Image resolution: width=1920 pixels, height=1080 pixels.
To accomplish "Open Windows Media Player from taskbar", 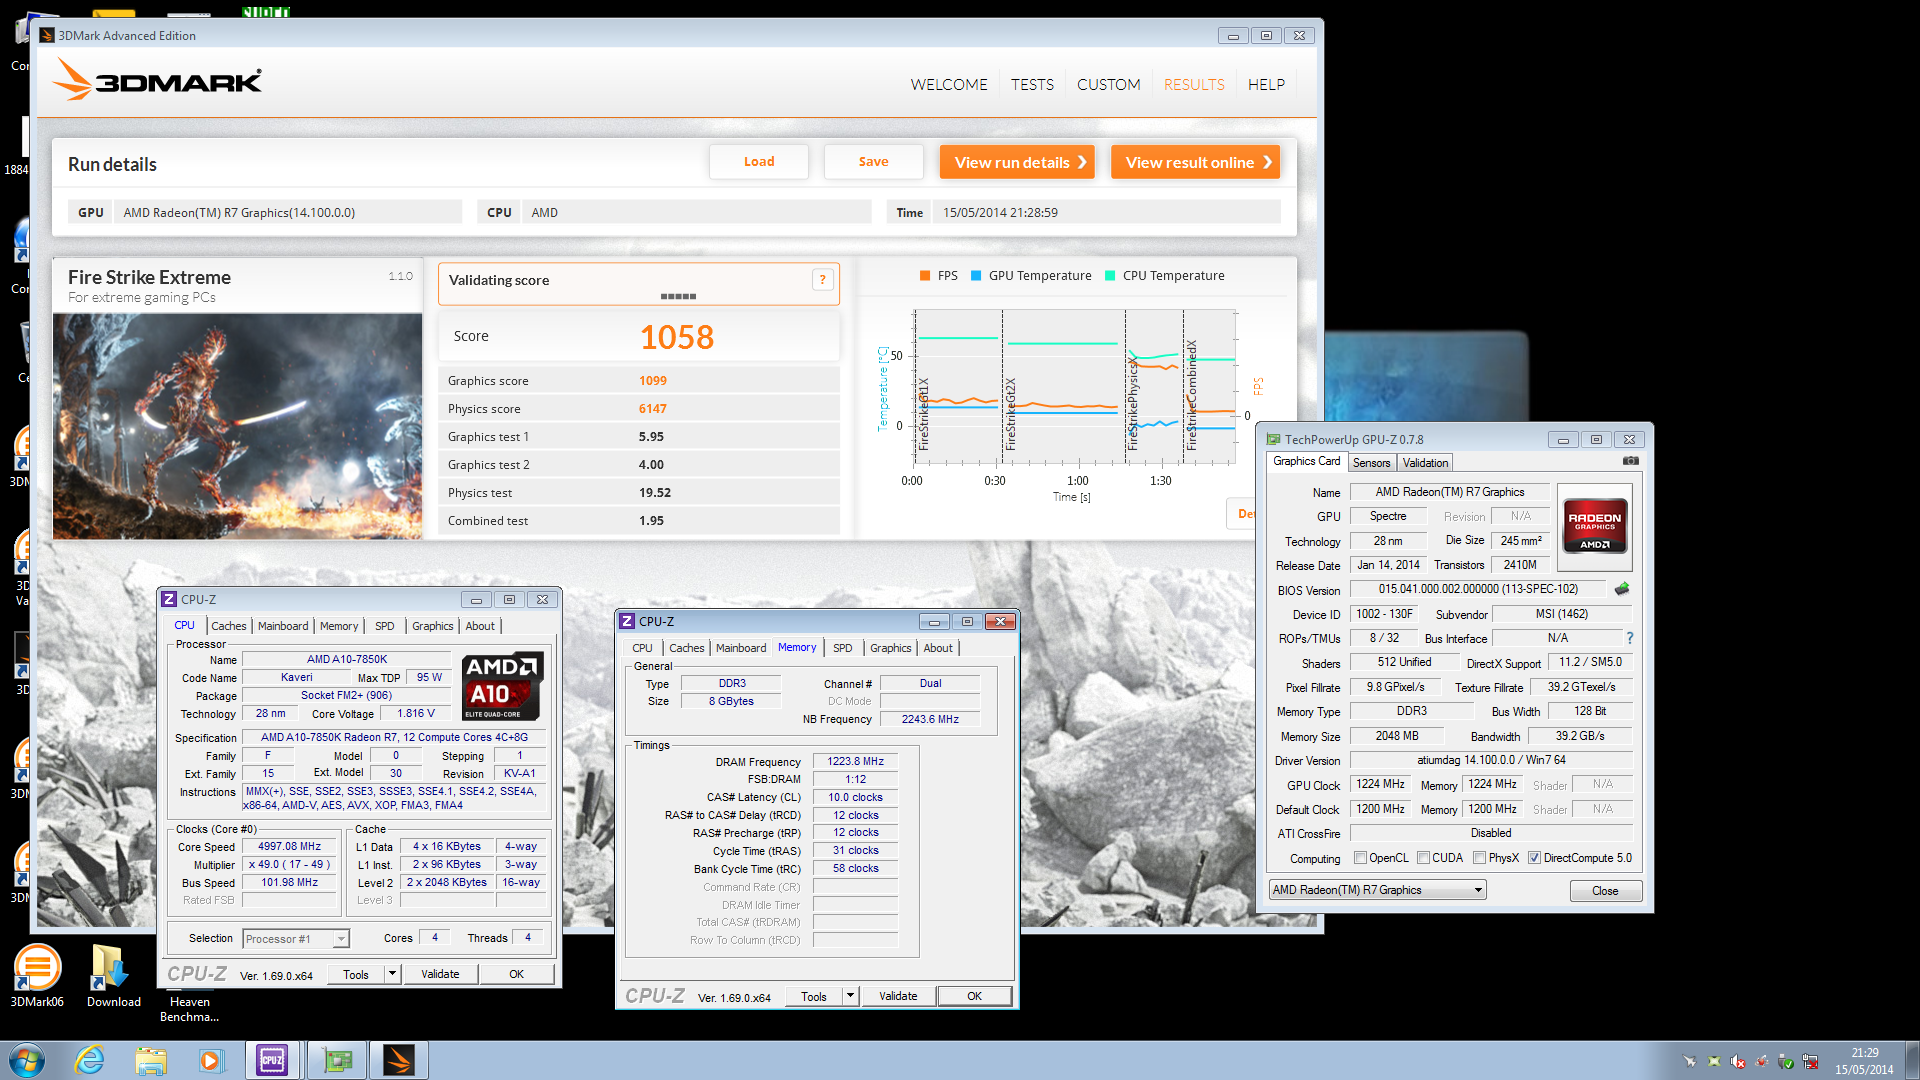I will coord(211,1060).
